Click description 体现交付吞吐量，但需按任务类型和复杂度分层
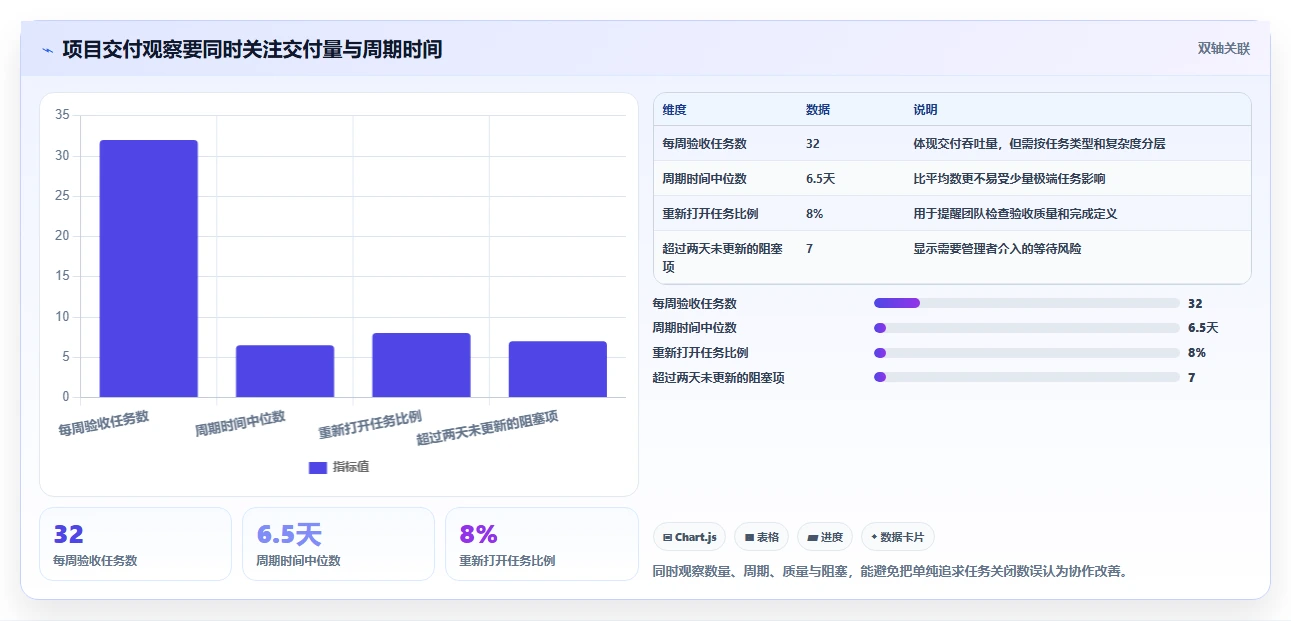Screen dimensions: 1291x621 (x=1039, y=144)
